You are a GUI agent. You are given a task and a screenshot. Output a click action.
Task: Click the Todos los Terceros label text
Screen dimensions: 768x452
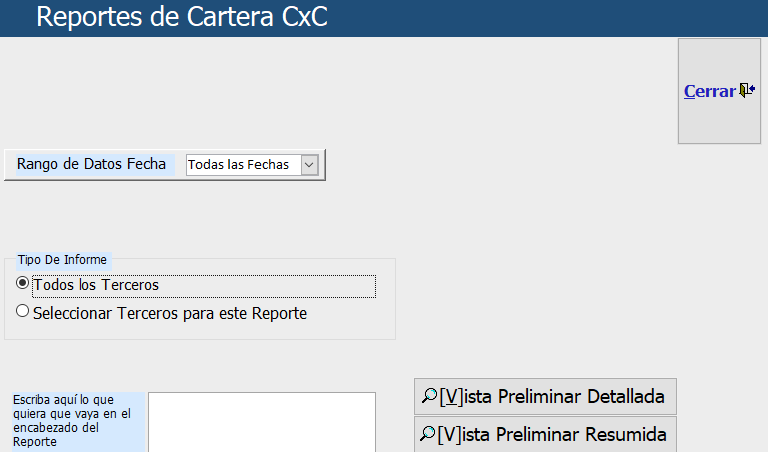pos(96,285)
